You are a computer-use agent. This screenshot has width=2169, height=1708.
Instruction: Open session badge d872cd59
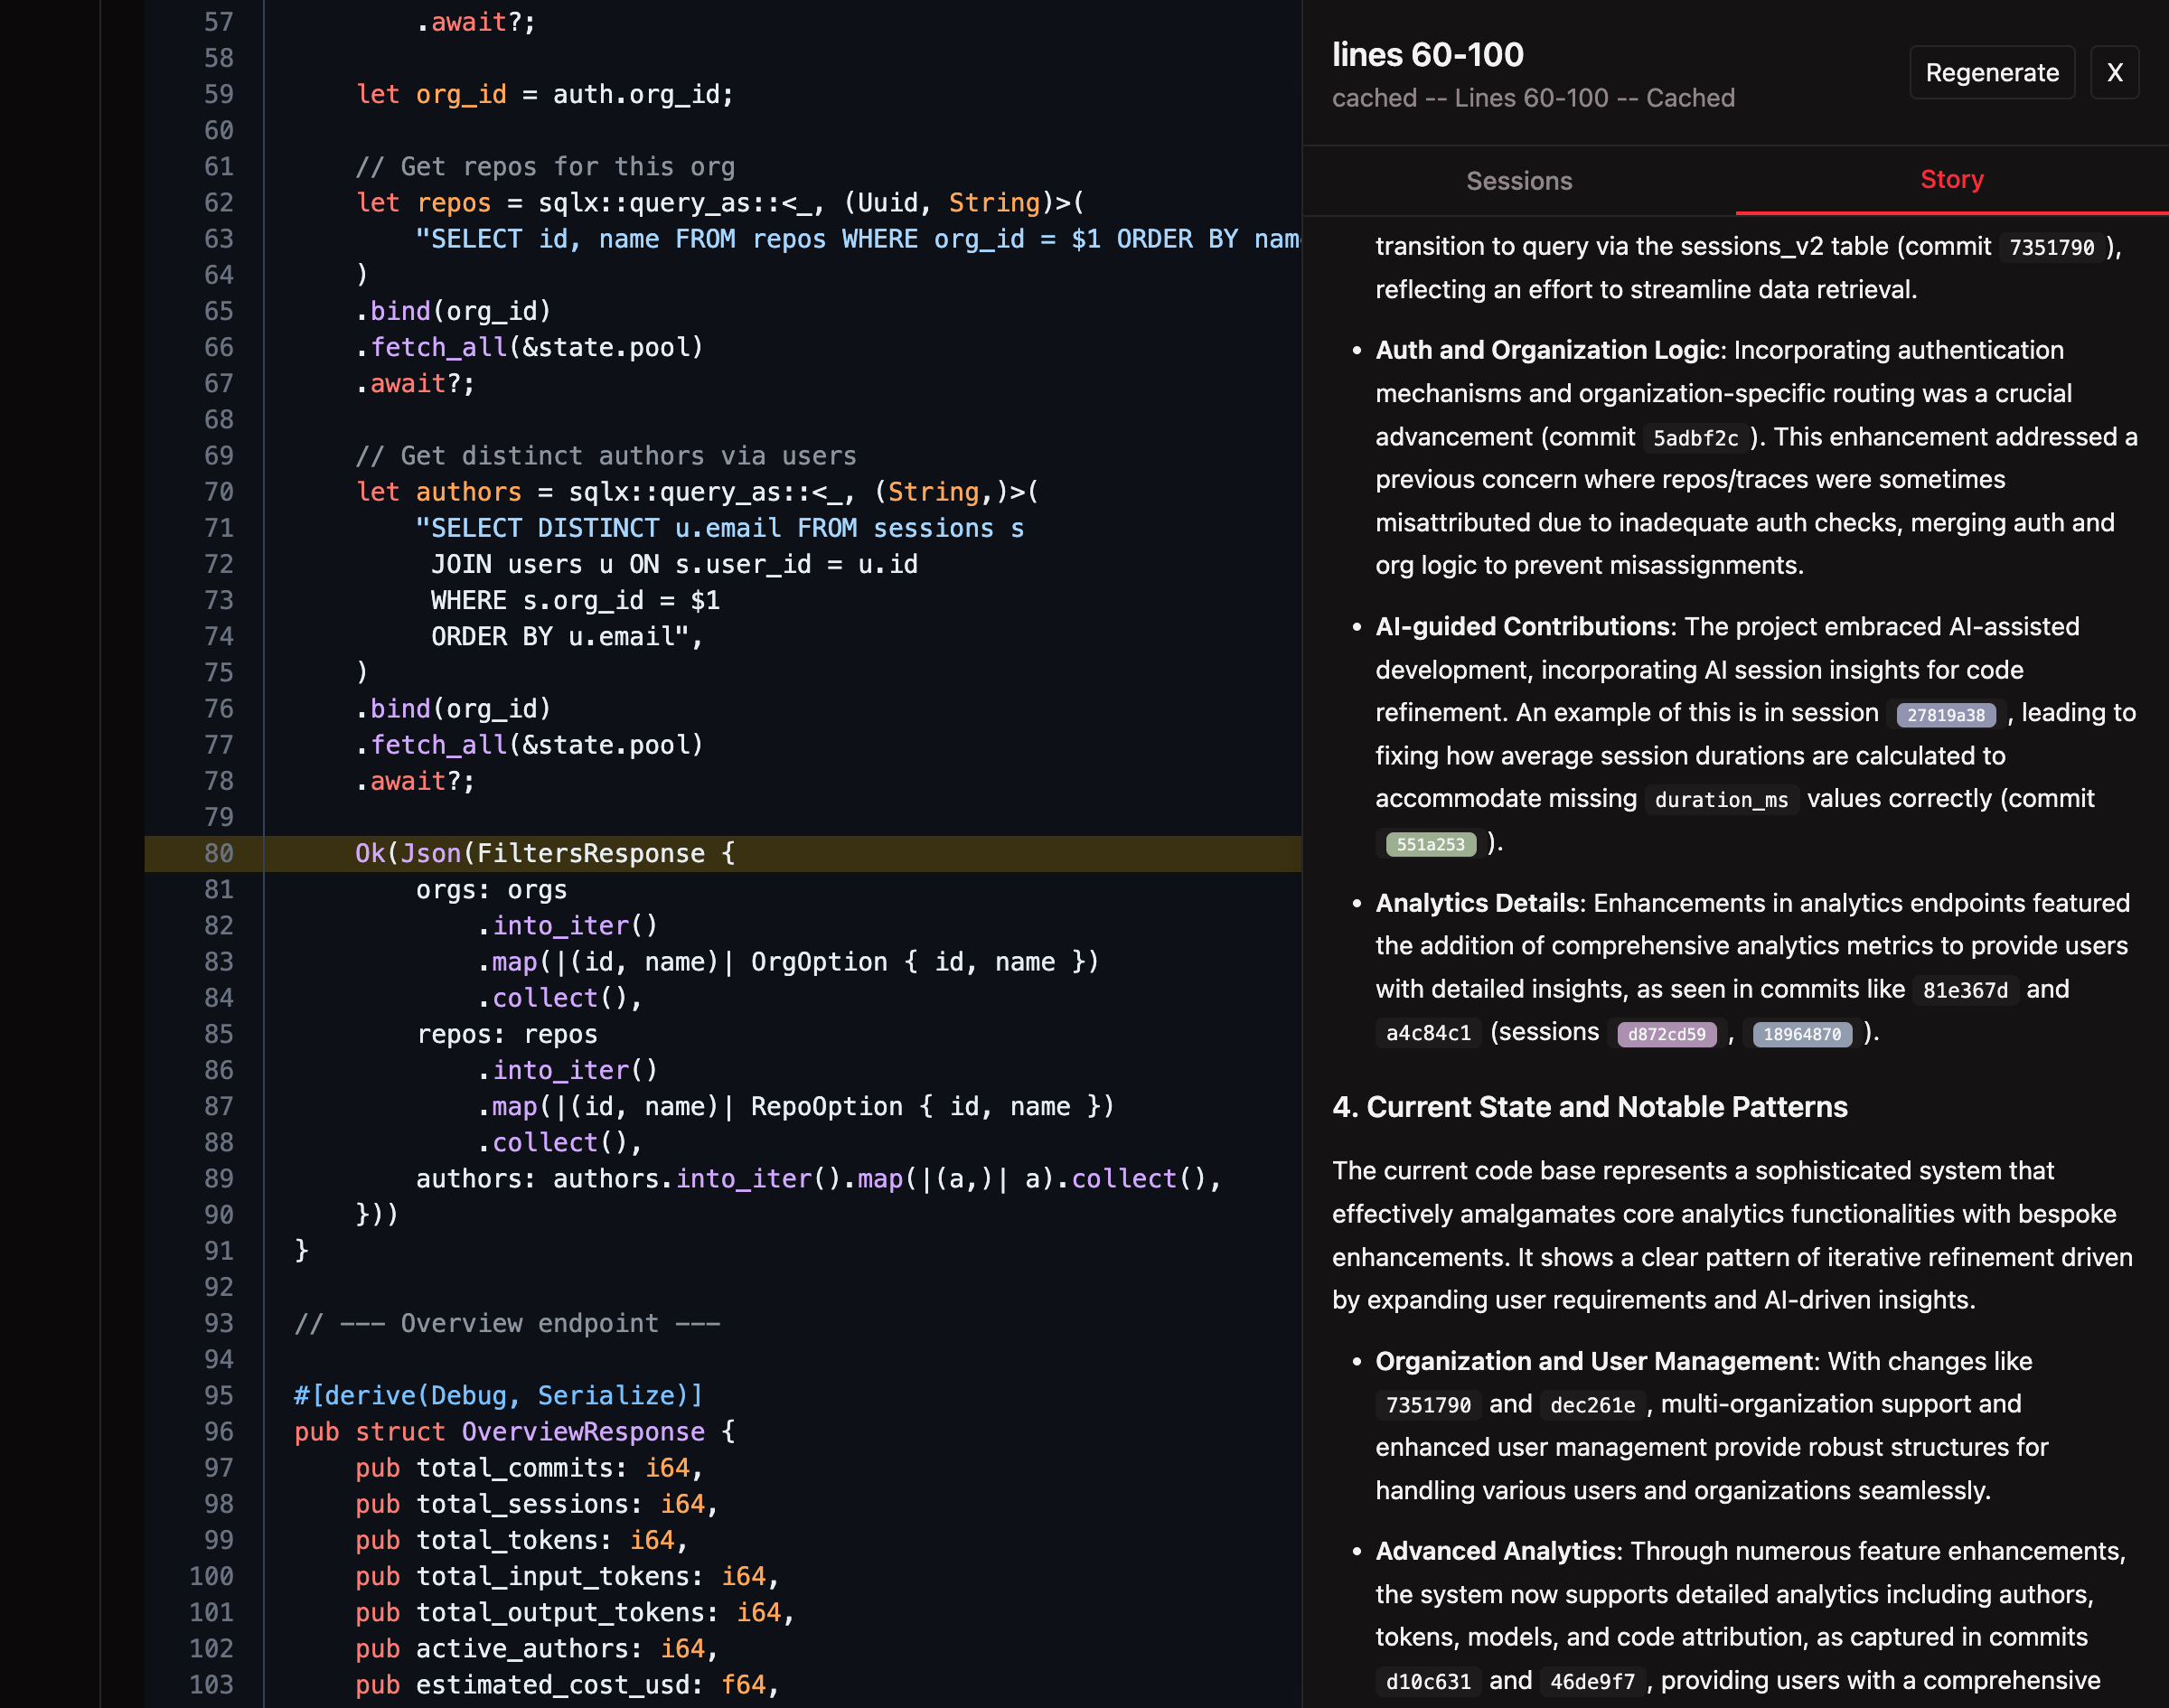click(1666, 1034)
